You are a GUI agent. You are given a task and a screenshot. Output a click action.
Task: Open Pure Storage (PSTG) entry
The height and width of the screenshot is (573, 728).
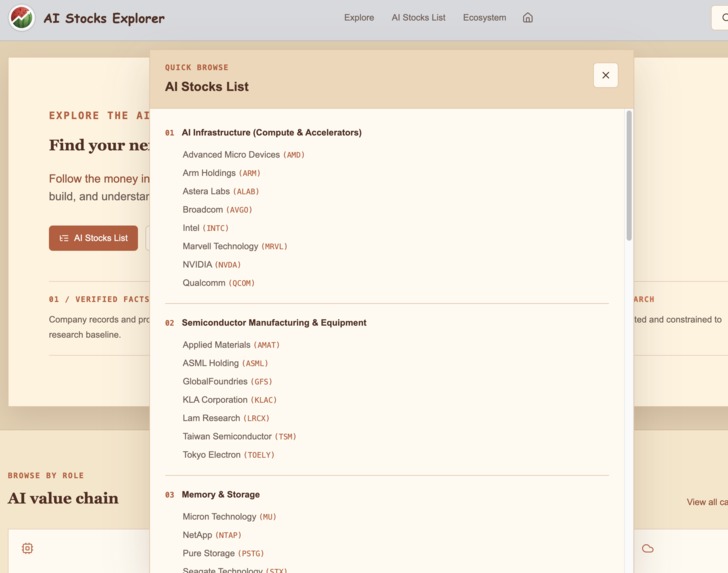point(223,553)
